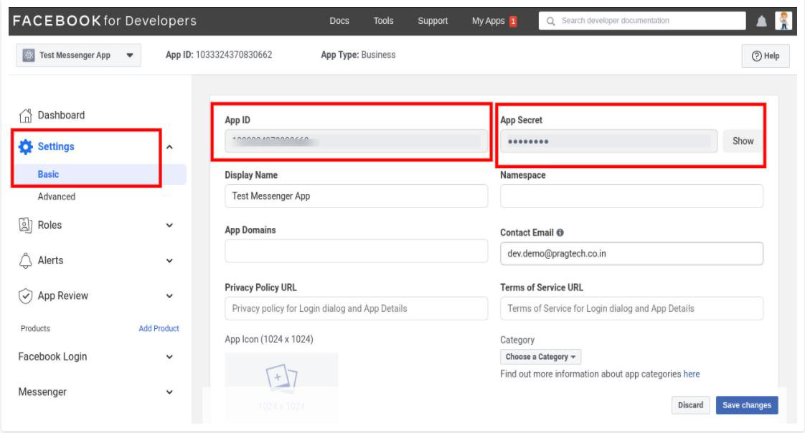
Task: Click Messenger in Products list
Action: 43,392
